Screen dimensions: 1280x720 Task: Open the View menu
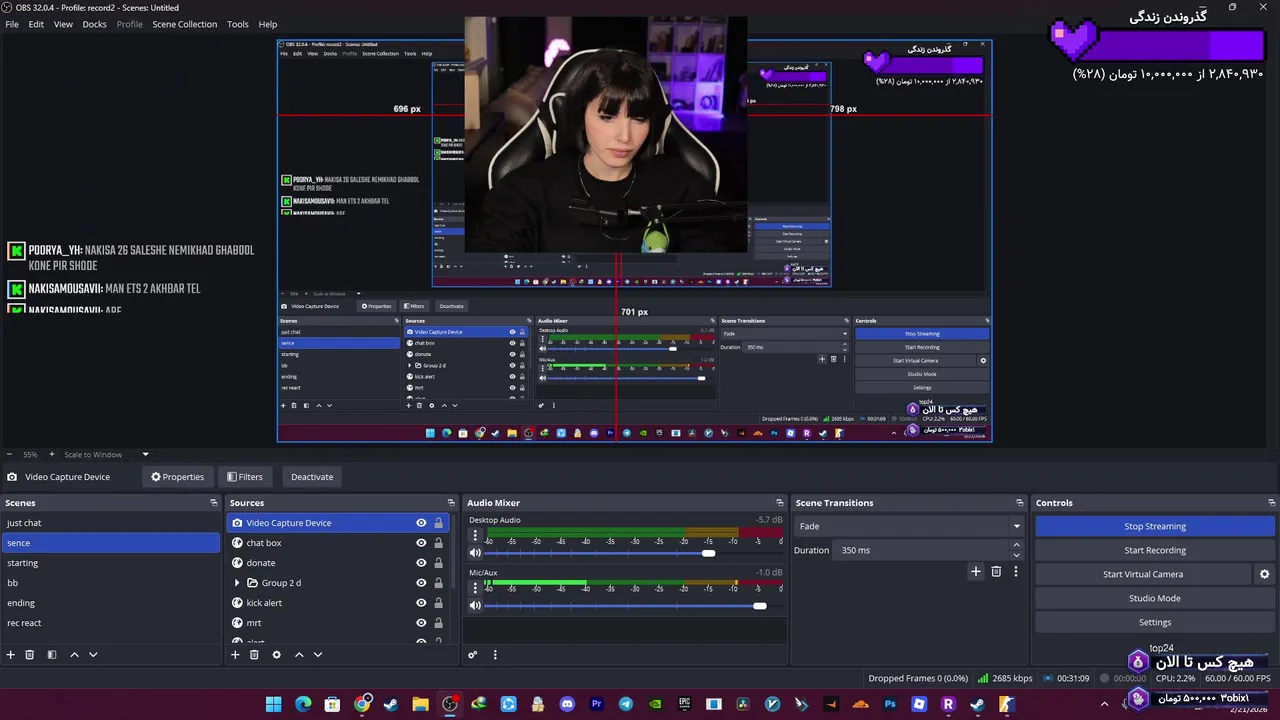(x=63, y=24)
